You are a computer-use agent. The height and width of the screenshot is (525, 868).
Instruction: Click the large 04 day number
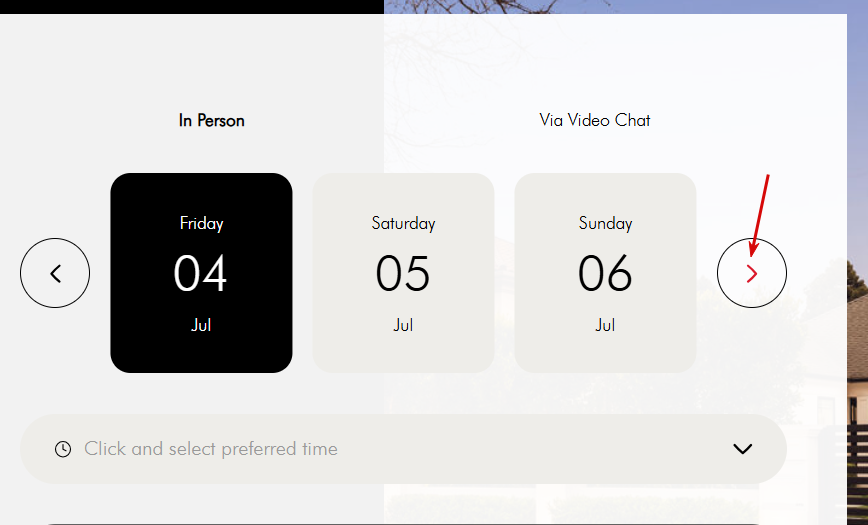pos(200,273)
